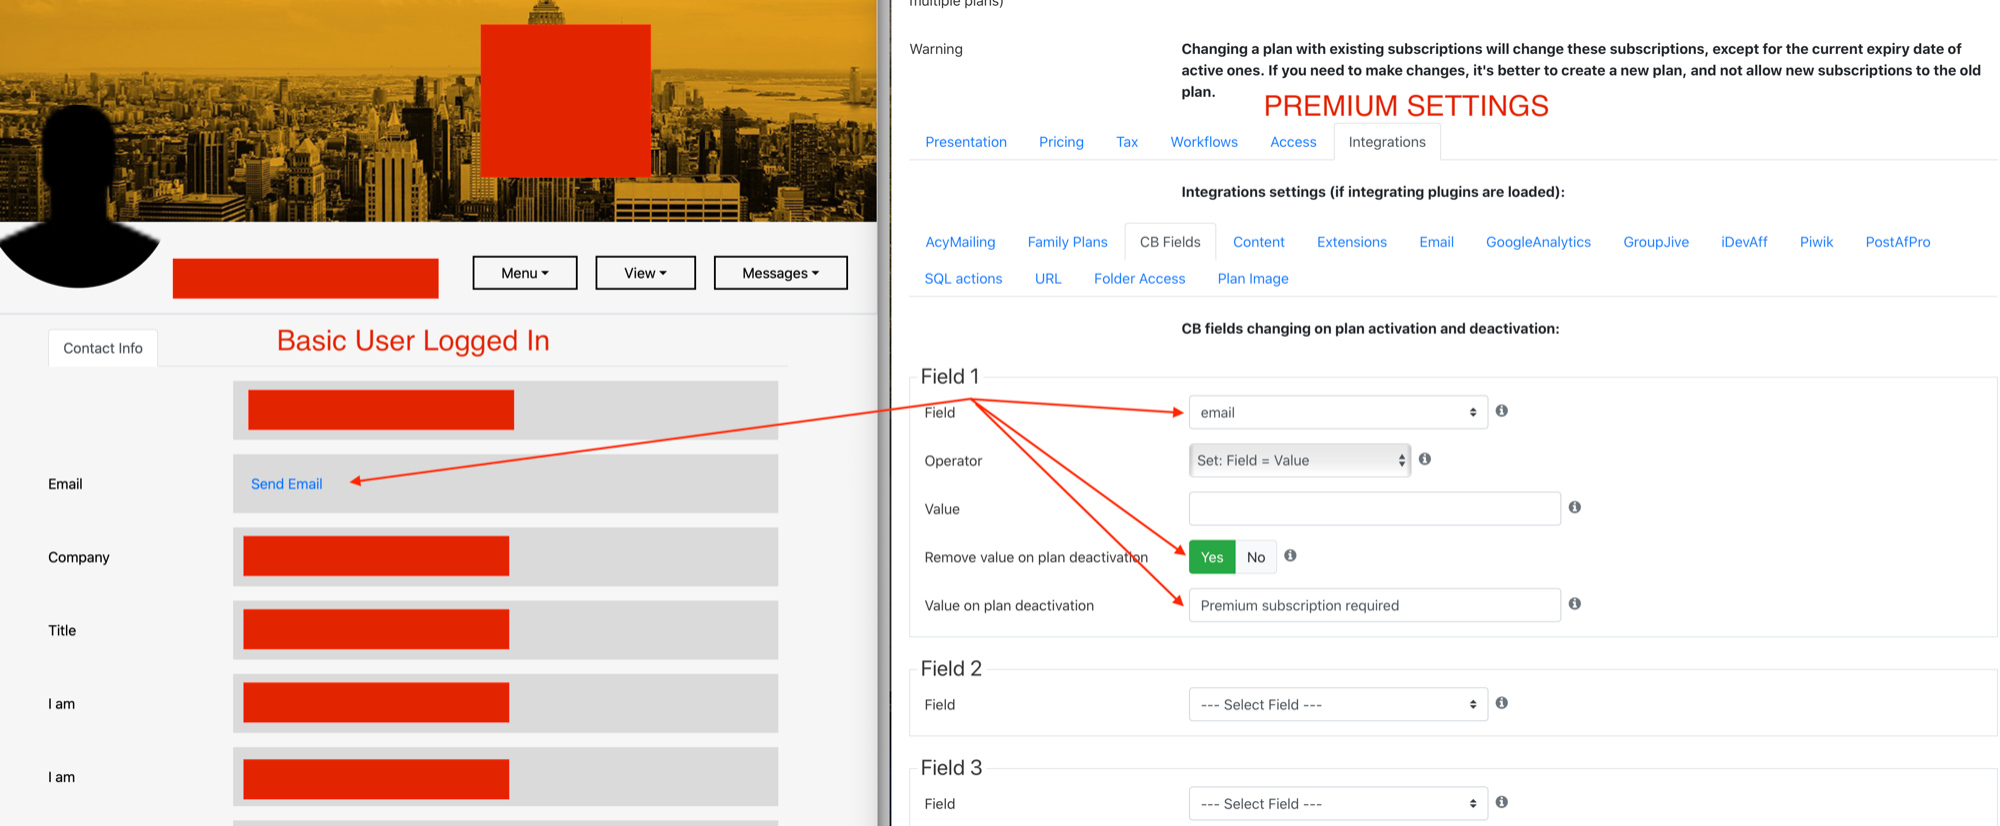
Task: Select the Integrations tab
Action: point(1387,142)
